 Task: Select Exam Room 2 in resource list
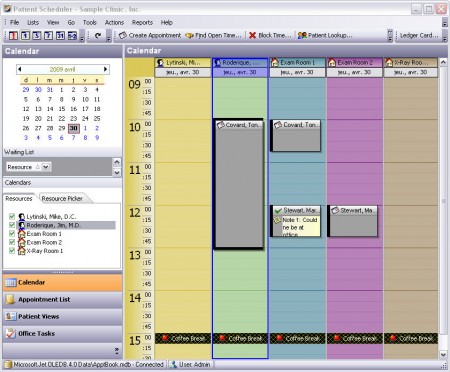click(44, 242)
